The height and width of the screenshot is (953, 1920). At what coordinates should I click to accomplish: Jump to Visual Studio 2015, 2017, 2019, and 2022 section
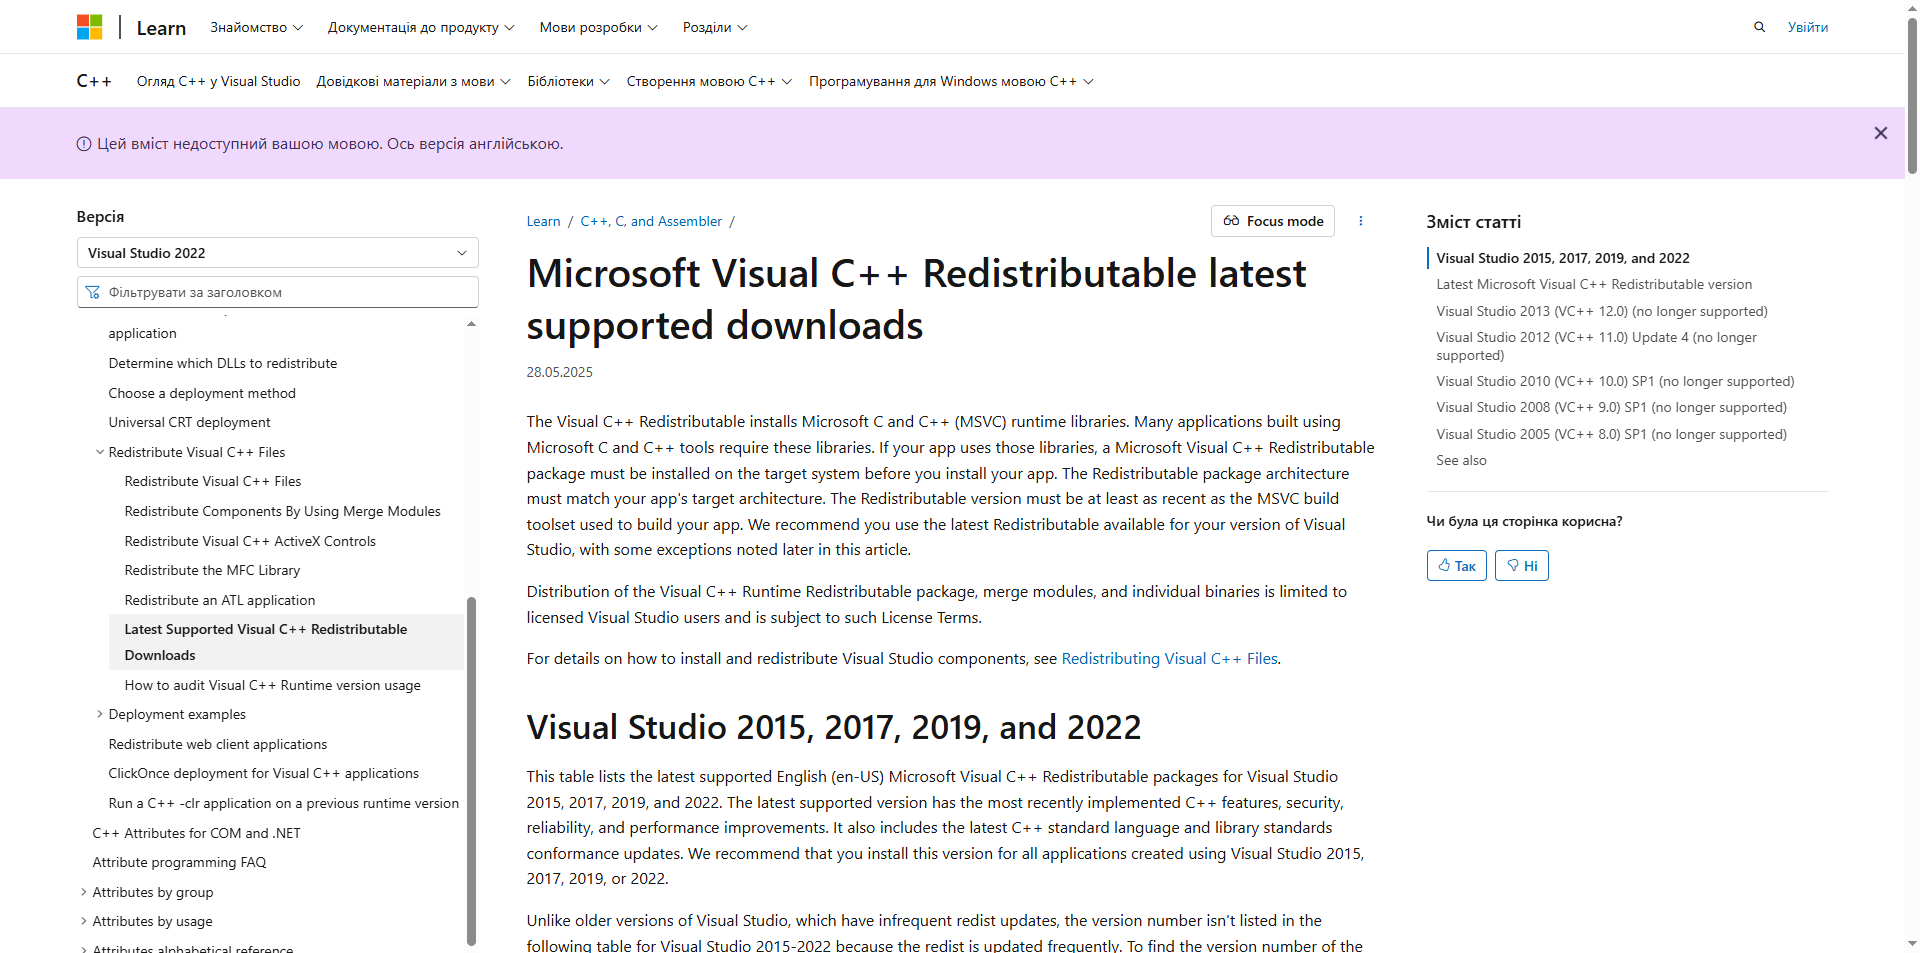click(x=1562, y=258)
